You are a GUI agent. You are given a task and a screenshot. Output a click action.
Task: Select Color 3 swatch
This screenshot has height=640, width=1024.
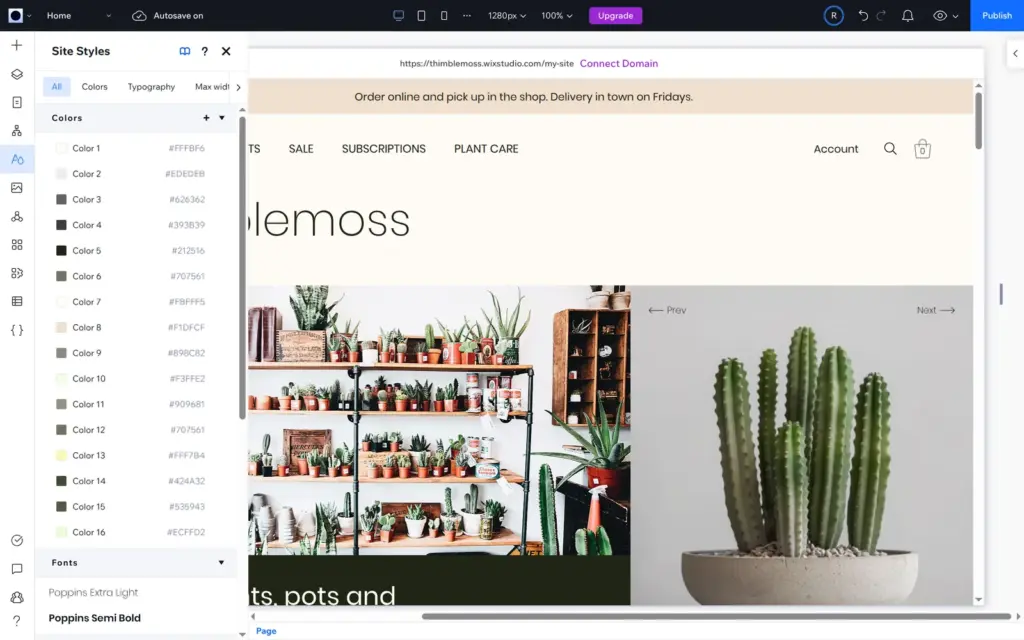[x=61, y=199]
